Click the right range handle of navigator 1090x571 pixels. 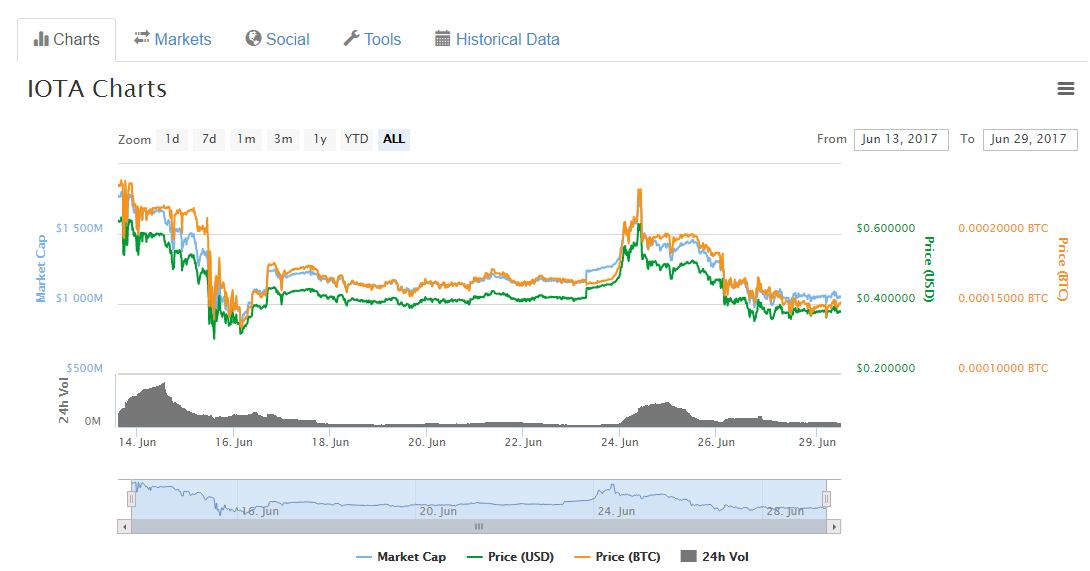[827, 499]
